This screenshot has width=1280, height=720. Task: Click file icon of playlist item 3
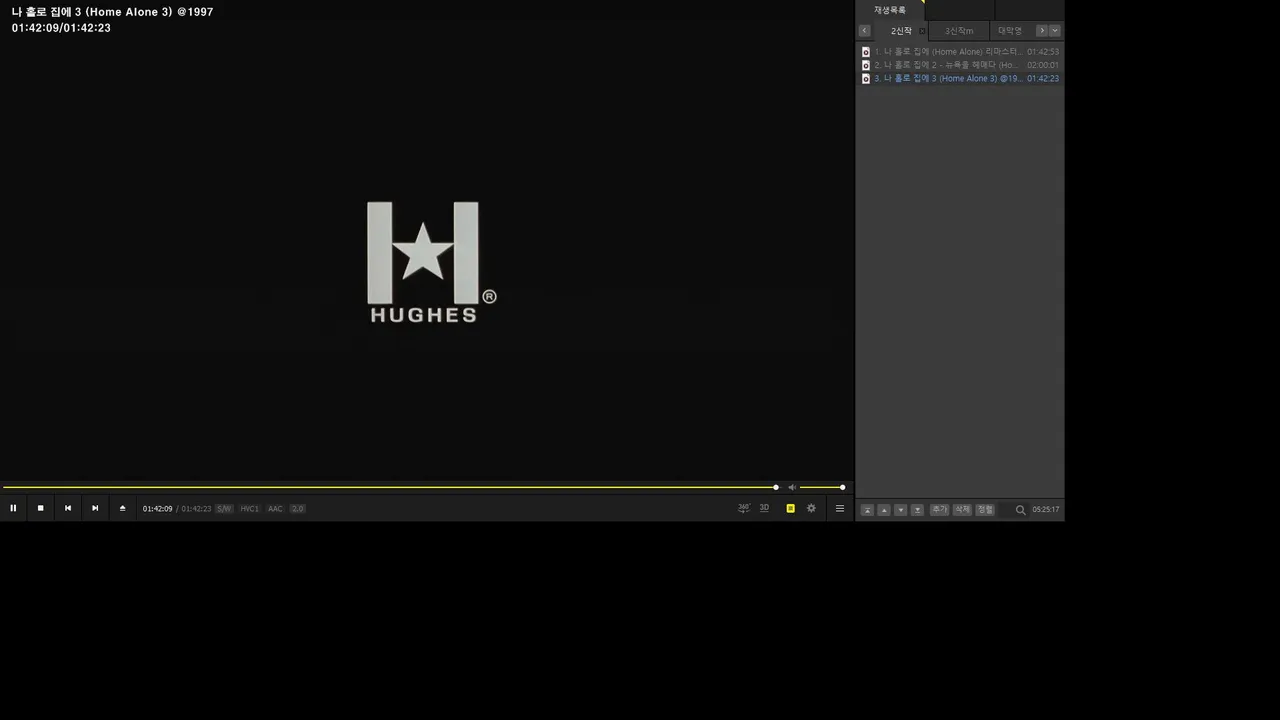866,78
